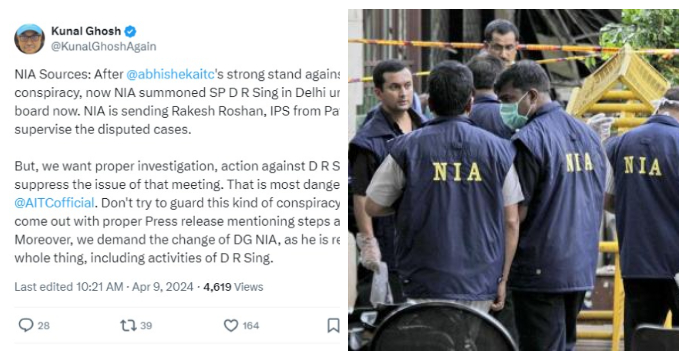Screen dimensions: 688x360
Task: Click the blue verified badge
Action: (x=130, y=31)
